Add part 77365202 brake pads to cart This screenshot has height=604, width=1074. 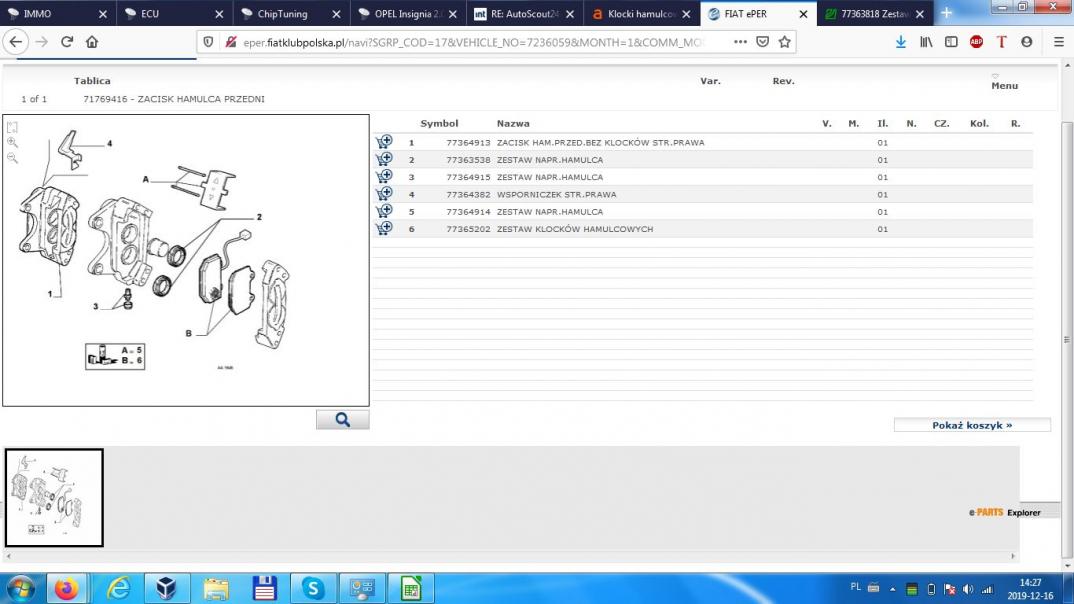click(384, 228)
